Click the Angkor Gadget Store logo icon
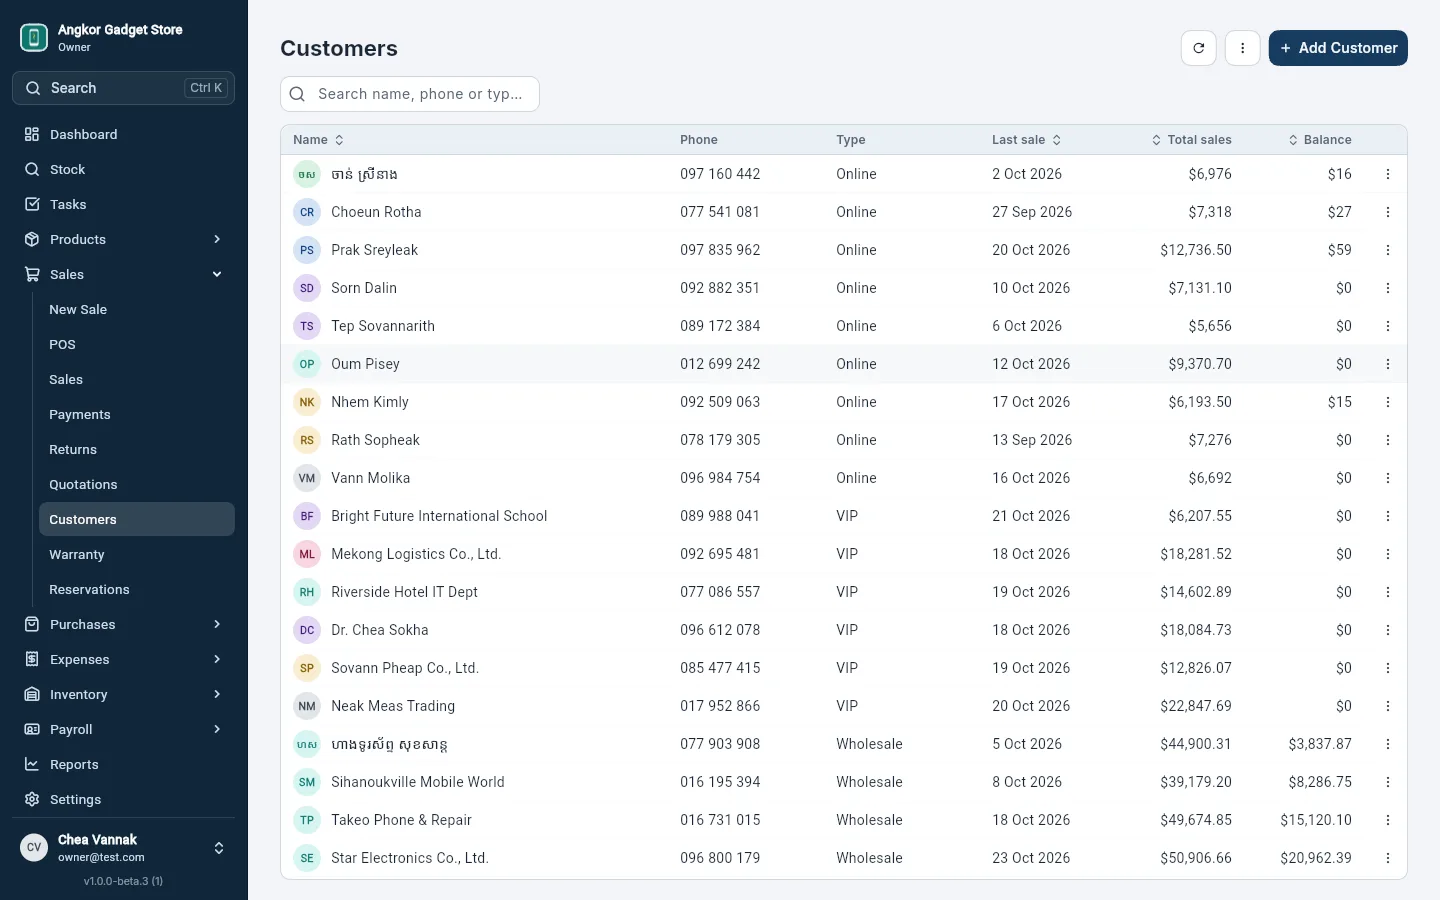 click(34, 38)
